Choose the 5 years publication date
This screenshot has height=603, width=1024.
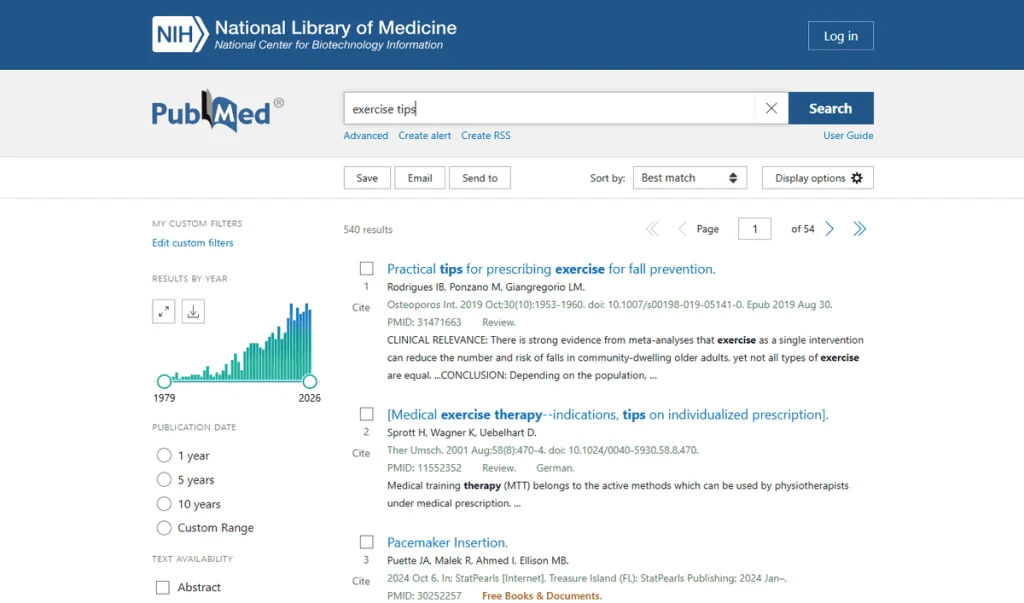click(164, 480)
